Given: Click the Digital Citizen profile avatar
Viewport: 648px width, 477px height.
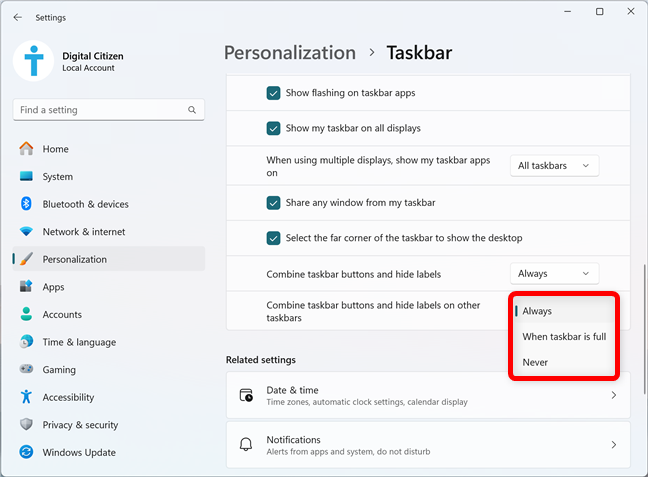Looking at the screenshot, I should (33, 61).
